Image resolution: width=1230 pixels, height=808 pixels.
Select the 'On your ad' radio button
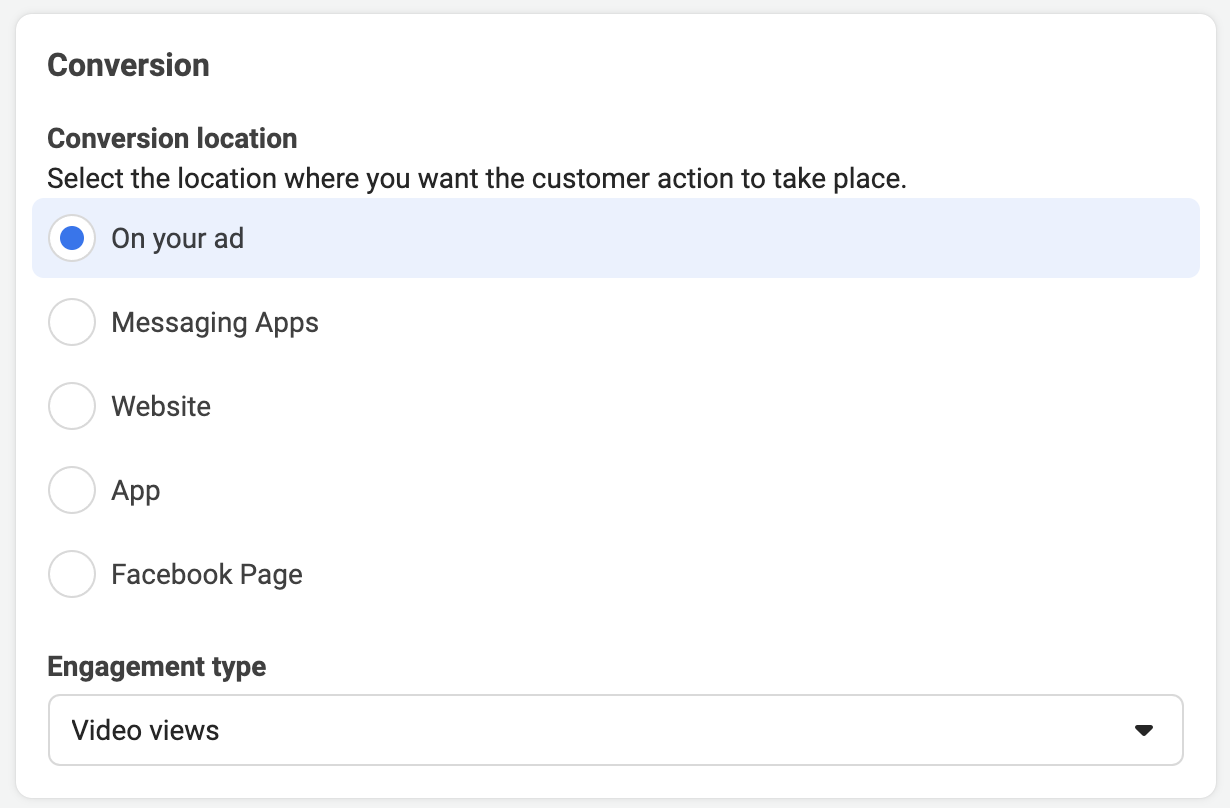point(71,239)
